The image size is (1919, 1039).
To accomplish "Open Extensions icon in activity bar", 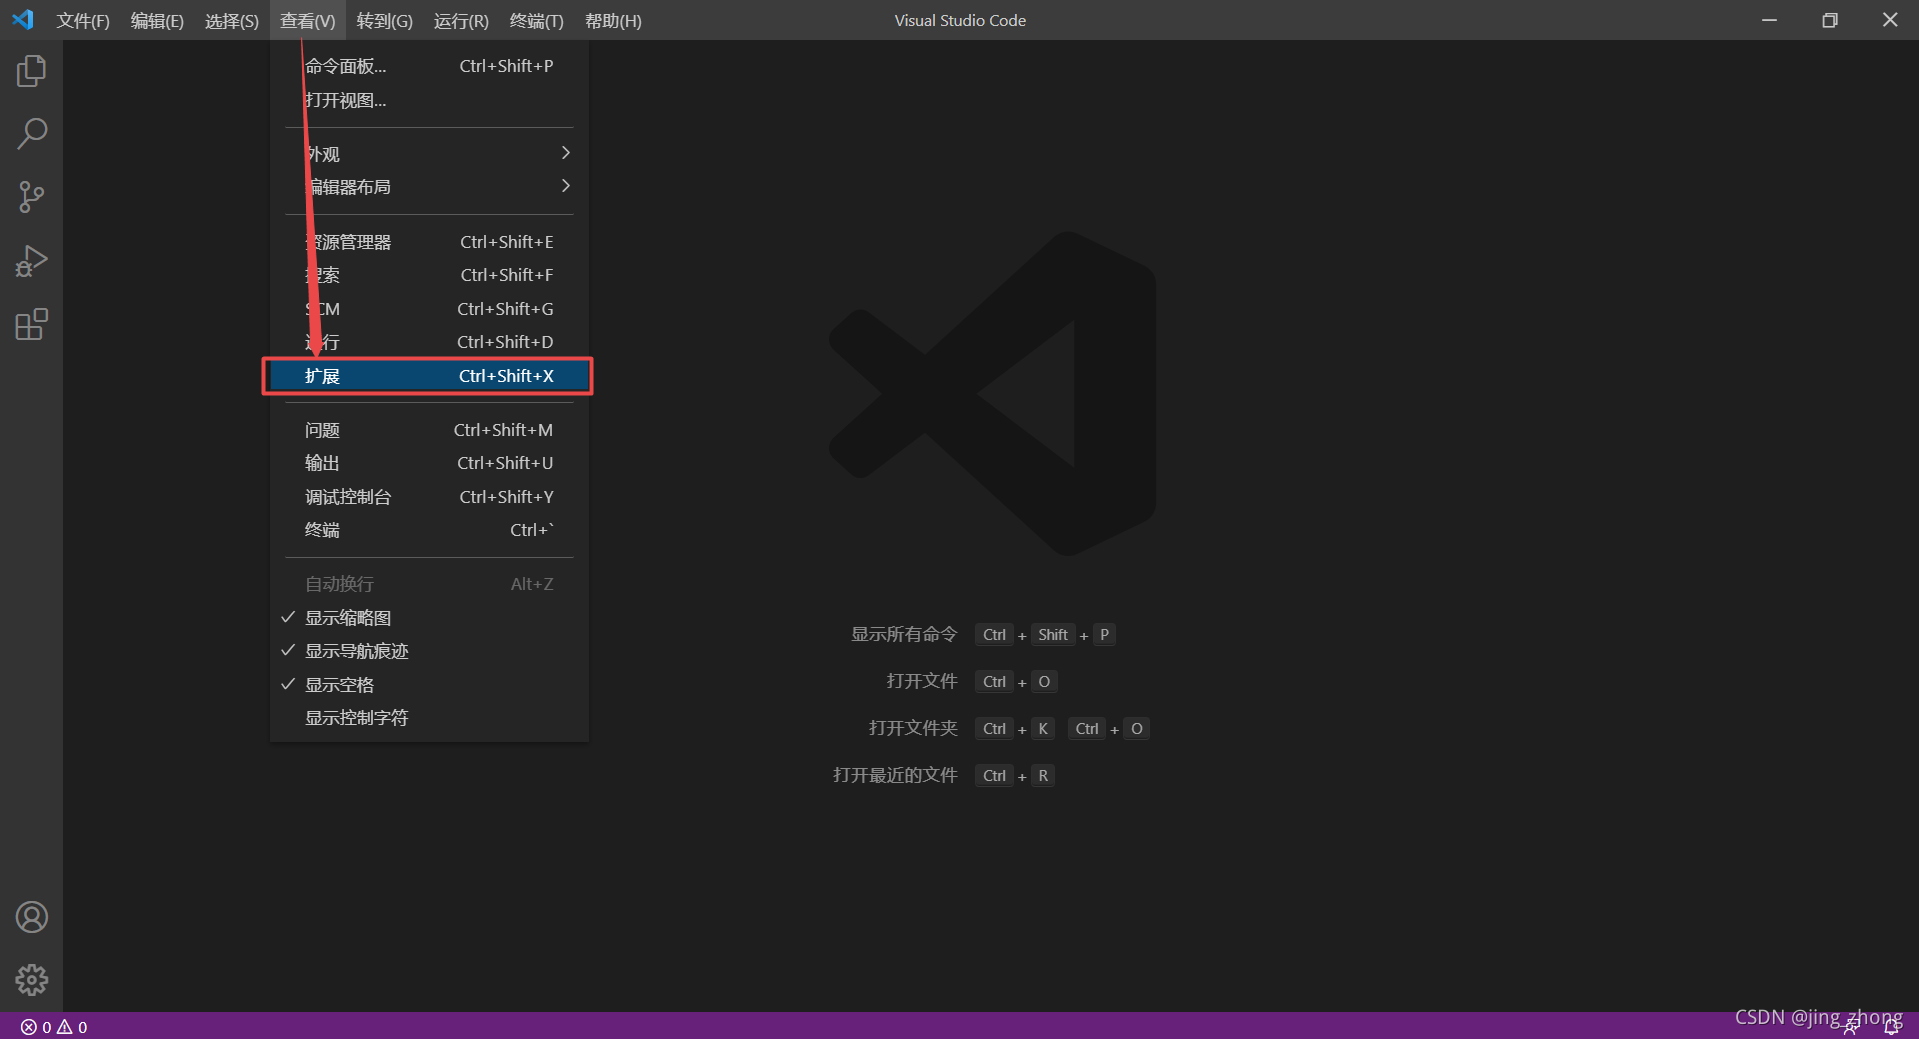I will pyautogui.click(x=31, y=324).
